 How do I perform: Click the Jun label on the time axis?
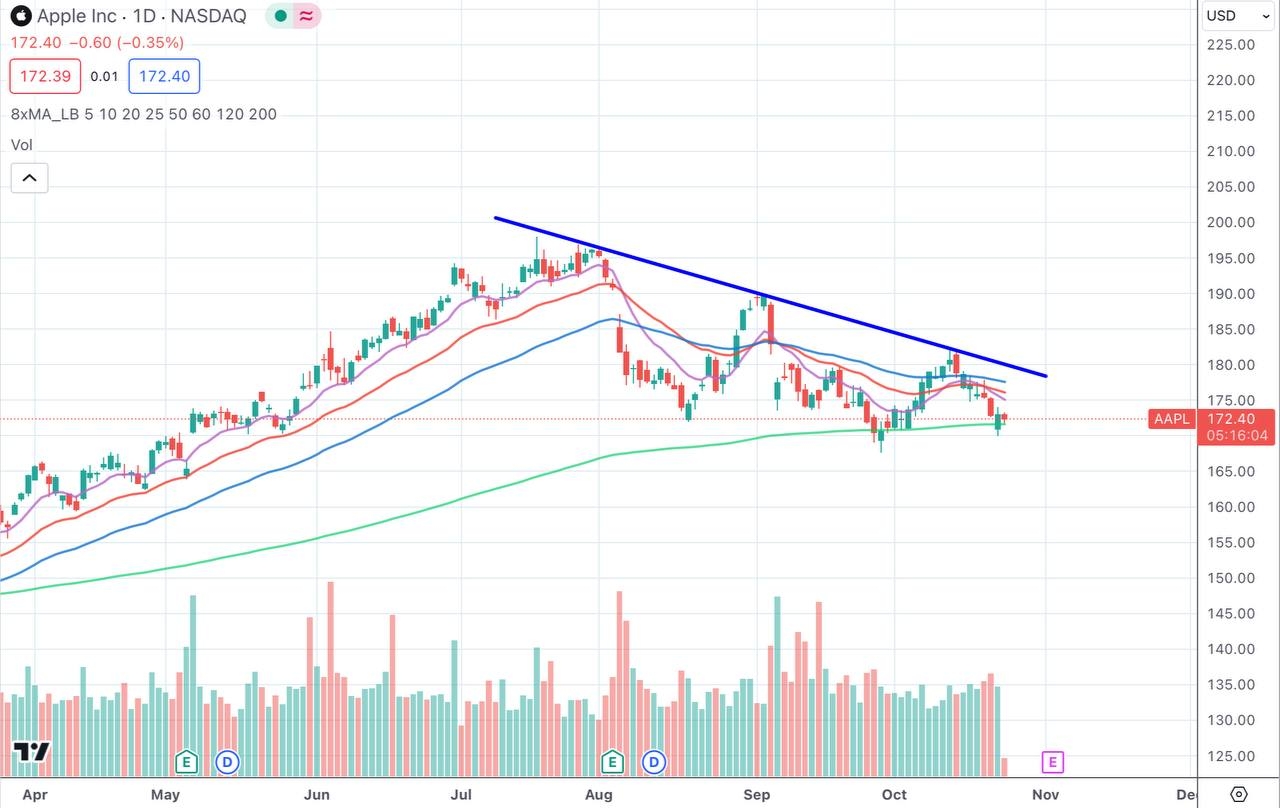click(317, 794)
